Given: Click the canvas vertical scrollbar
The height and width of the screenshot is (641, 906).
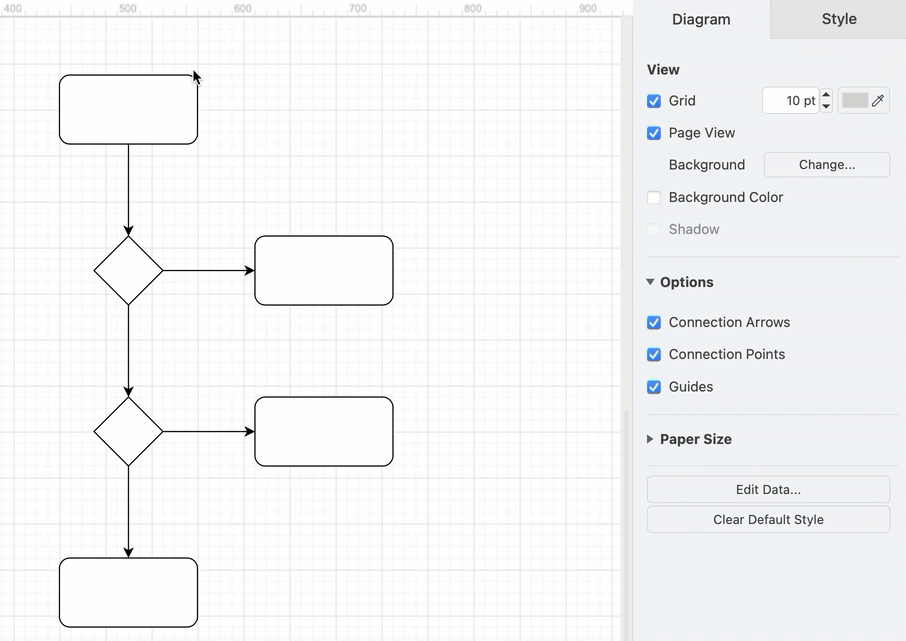Looking at the screenshot, I should click(x=626, y=525).
